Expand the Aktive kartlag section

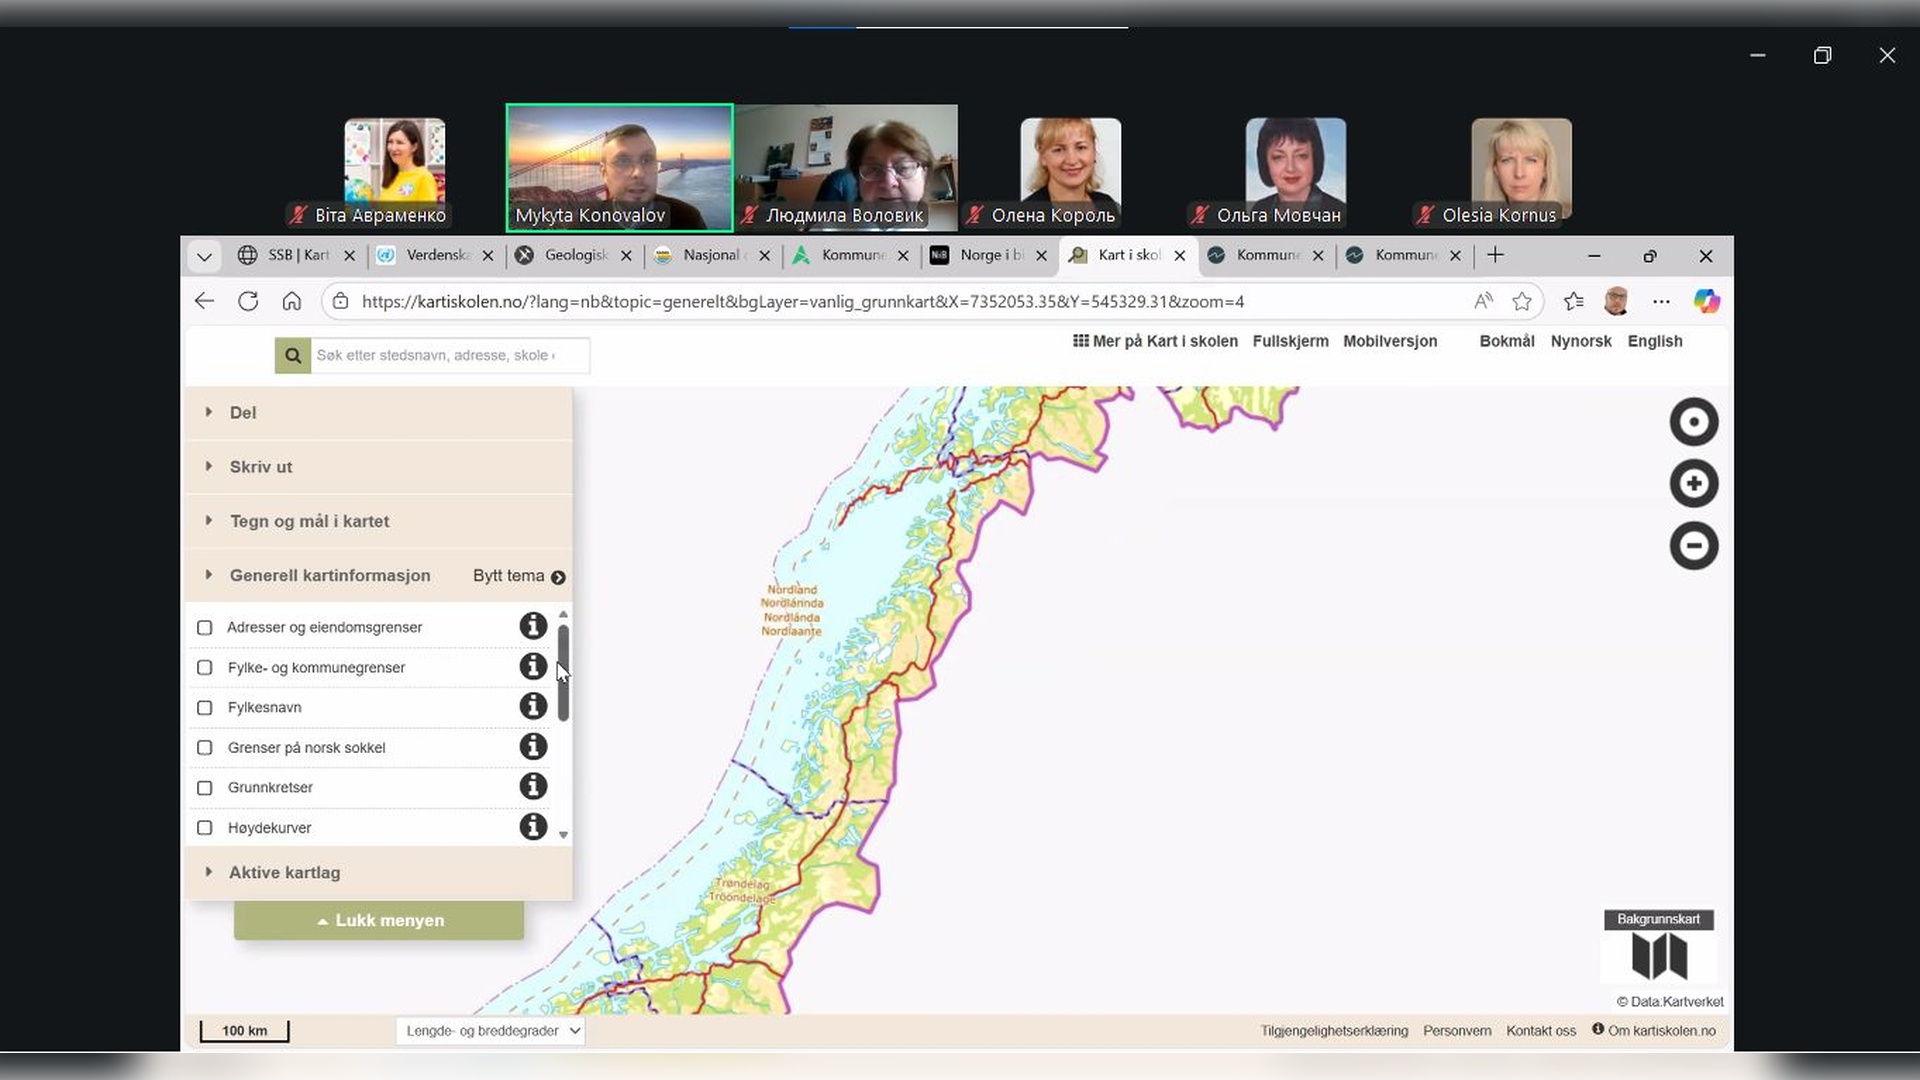click(284, 872)
